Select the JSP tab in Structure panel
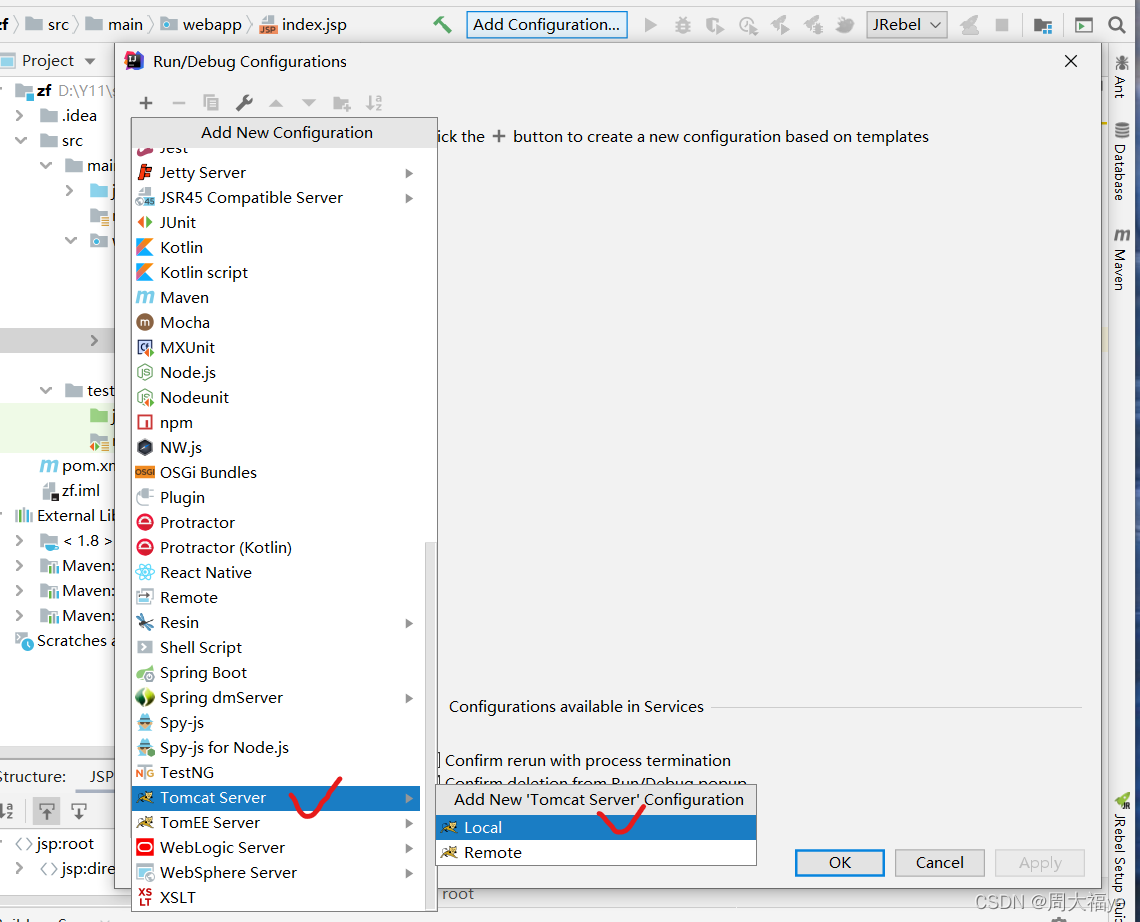 click(101, 777)
